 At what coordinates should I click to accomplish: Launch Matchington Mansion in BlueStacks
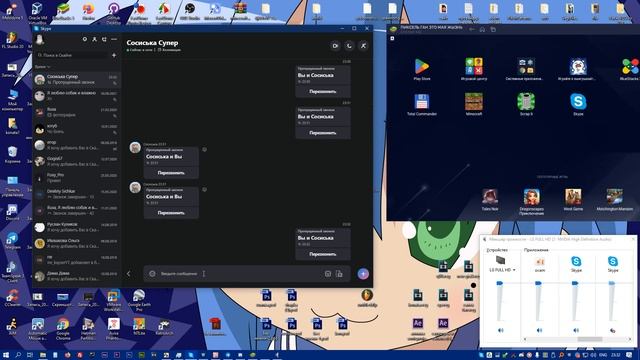tap(614, 200)
